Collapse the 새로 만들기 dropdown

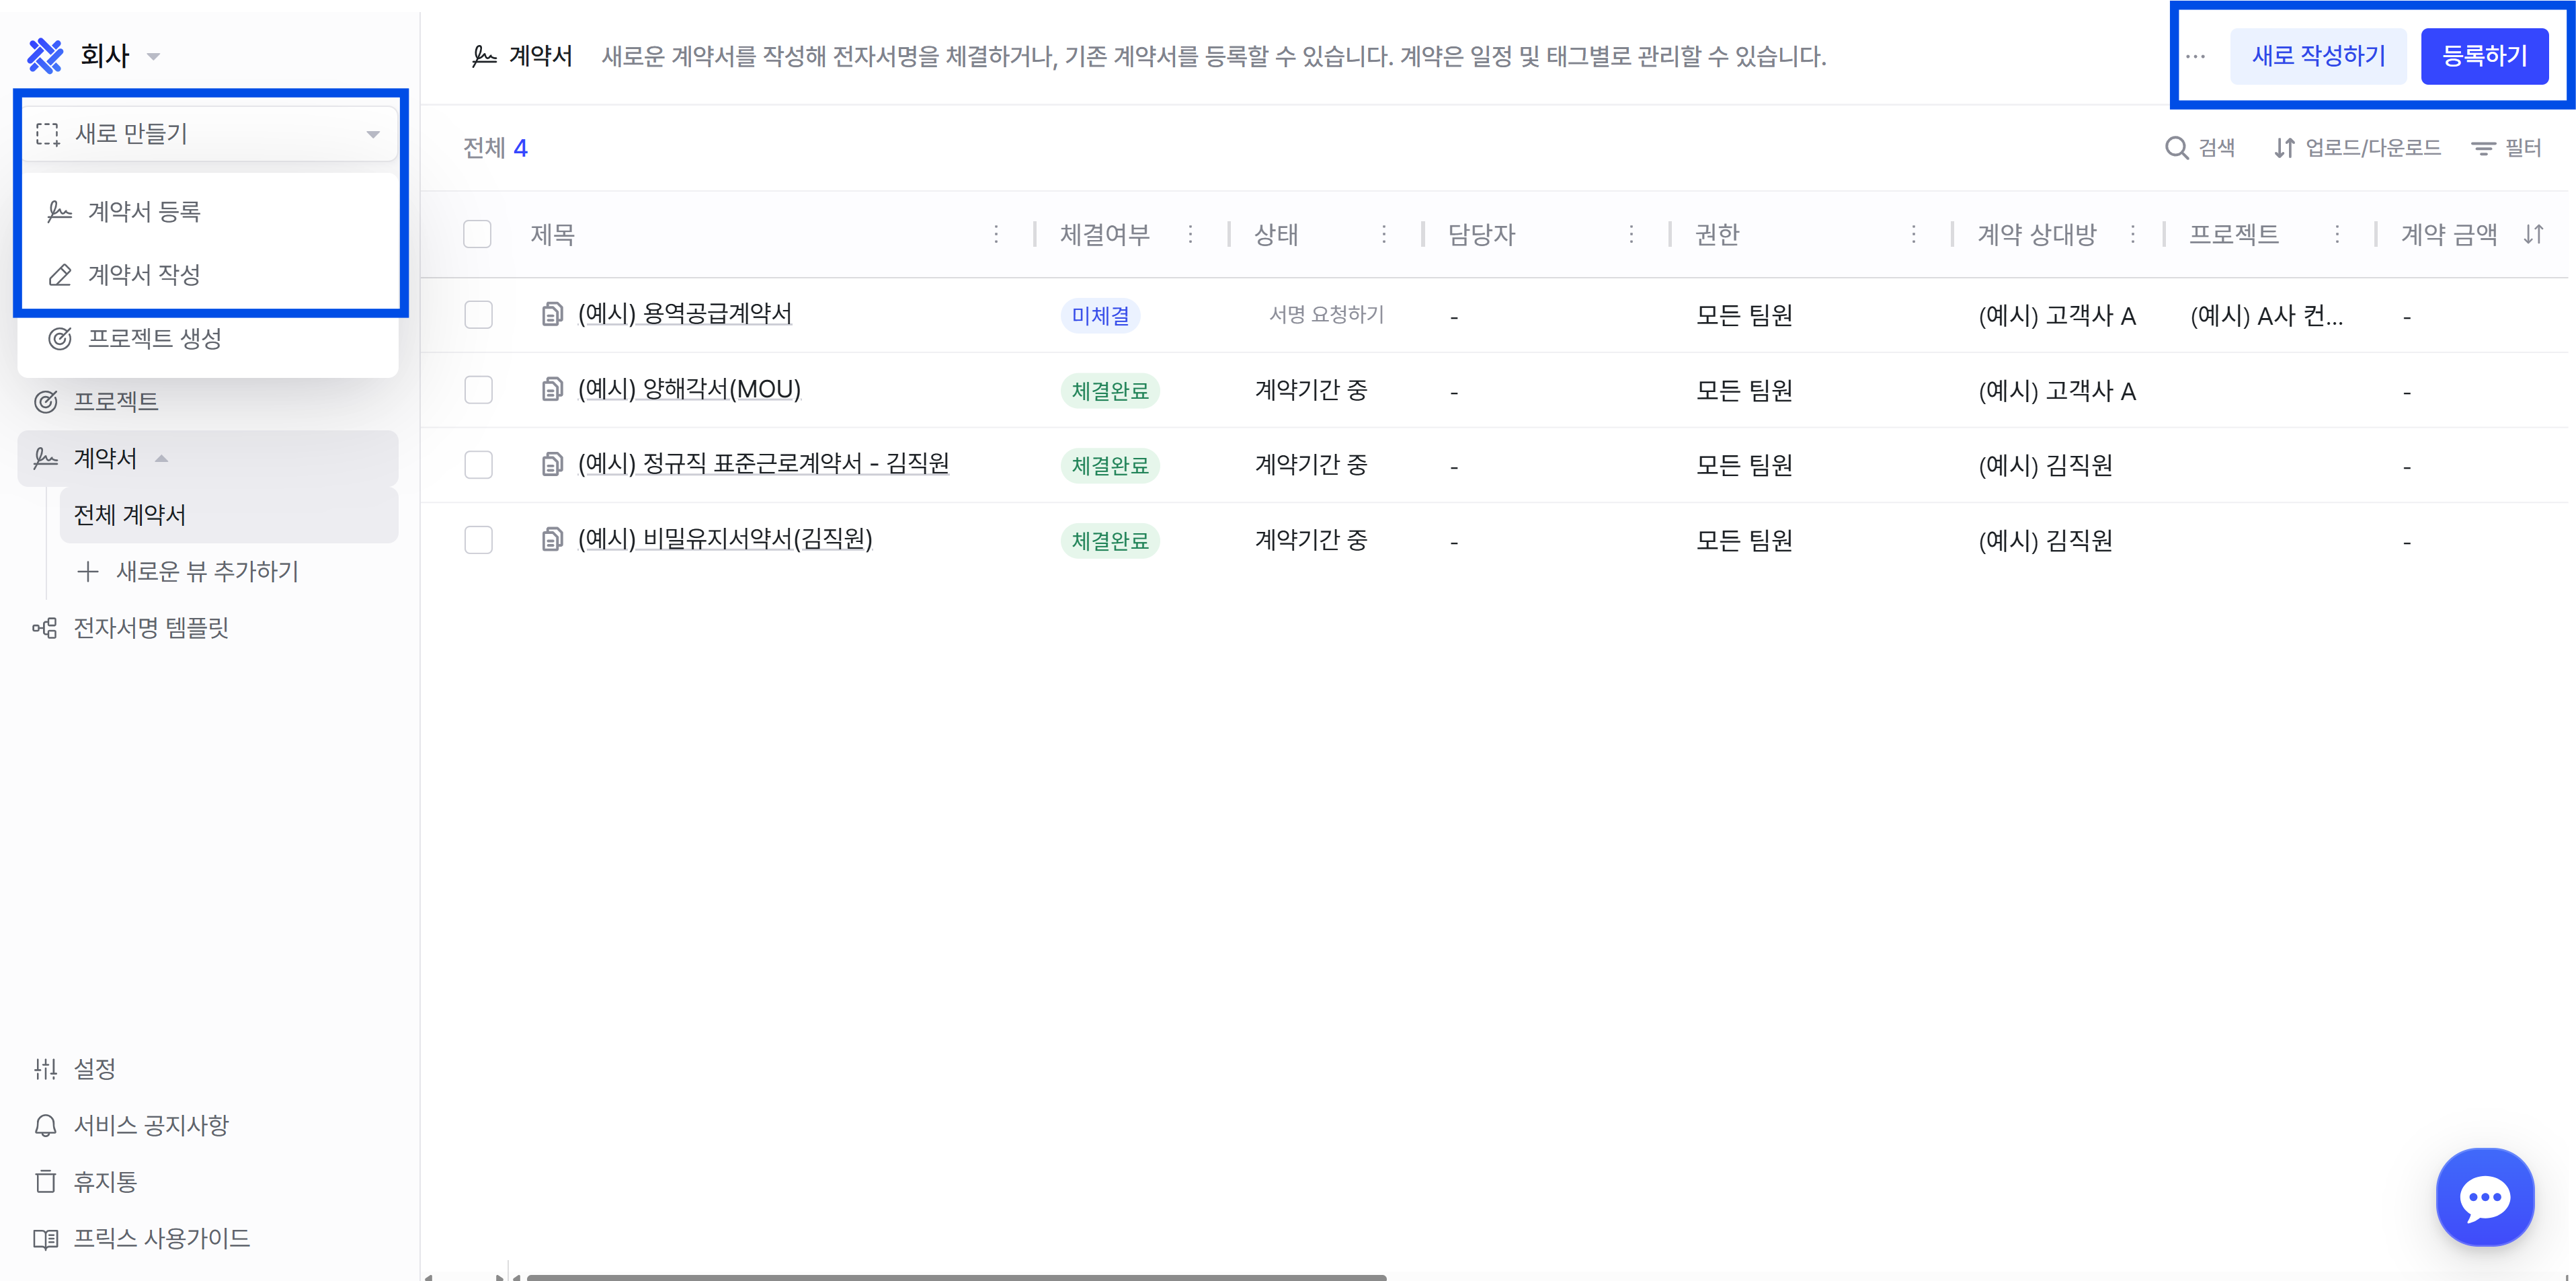372,134
